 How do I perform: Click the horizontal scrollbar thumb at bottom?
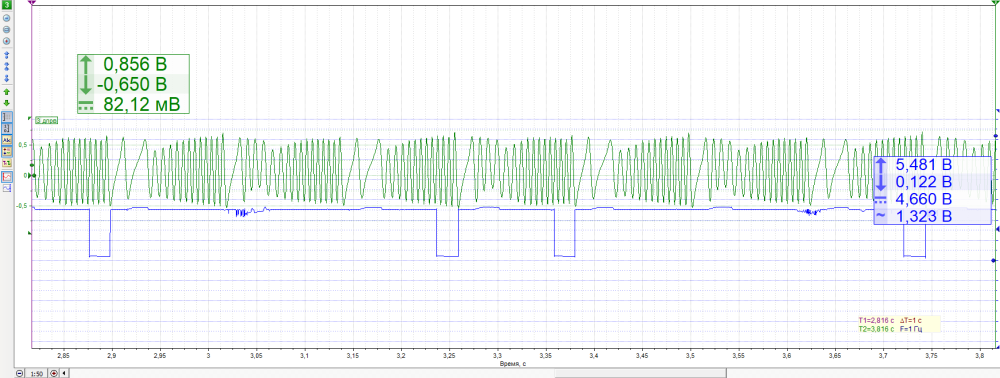tap(640, 373)
